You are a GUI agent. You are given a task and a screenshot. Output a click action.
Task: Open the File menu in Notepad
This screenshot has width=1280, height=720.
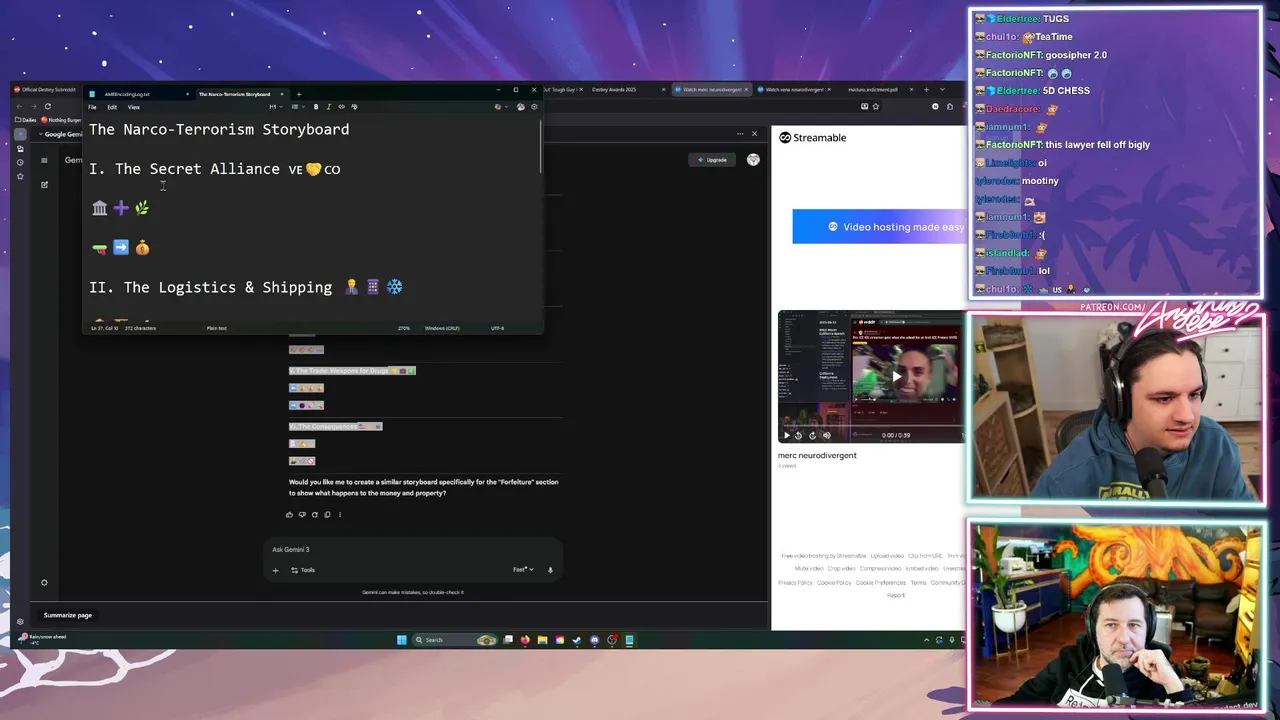coord(92,107)
